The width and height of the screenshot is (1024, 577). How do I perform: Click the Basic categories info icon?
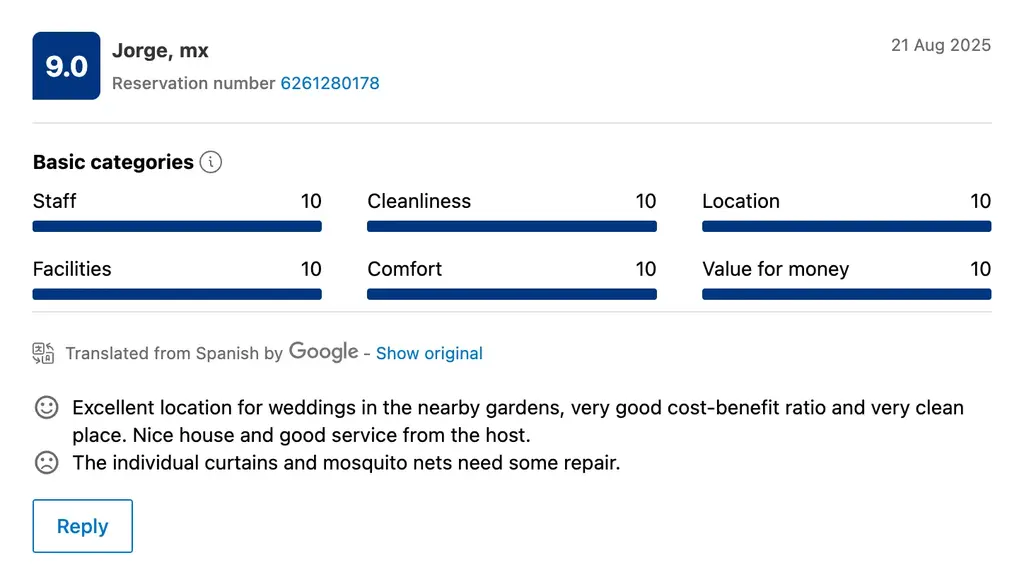(210, 162)
